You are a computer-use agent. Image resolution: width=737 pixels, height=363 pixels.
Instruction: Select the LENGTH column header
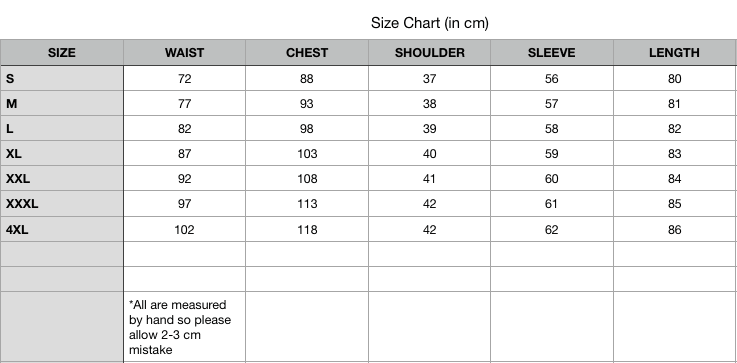tap(674, 53)
